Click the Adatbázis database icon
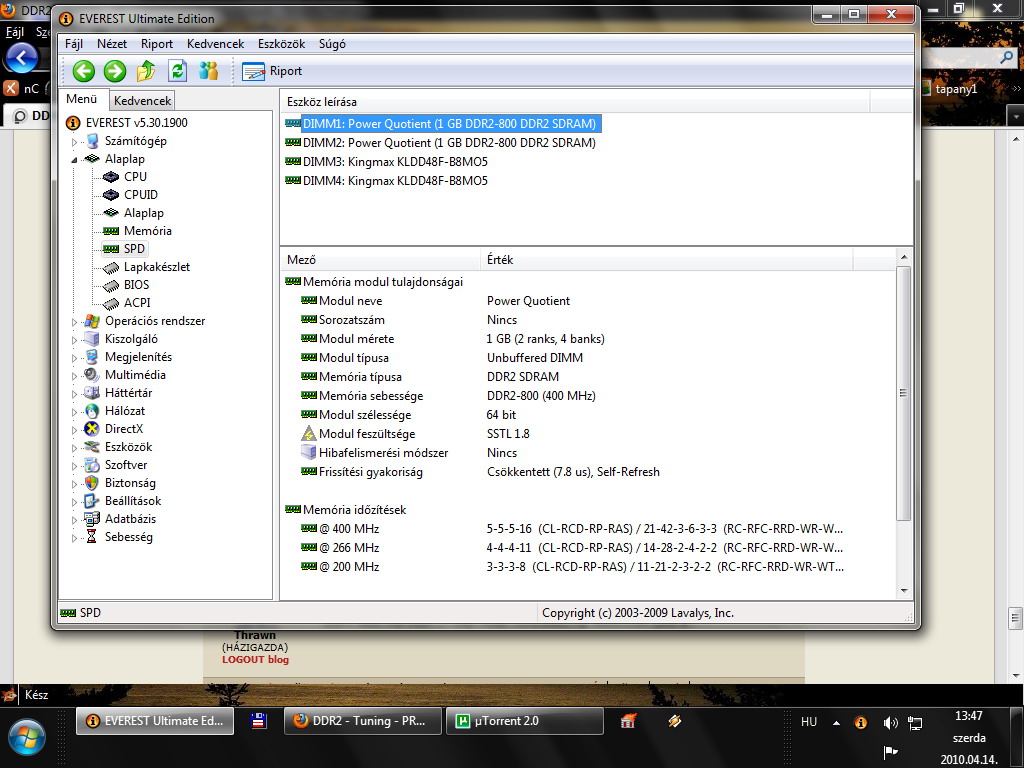 coord(92,519)
